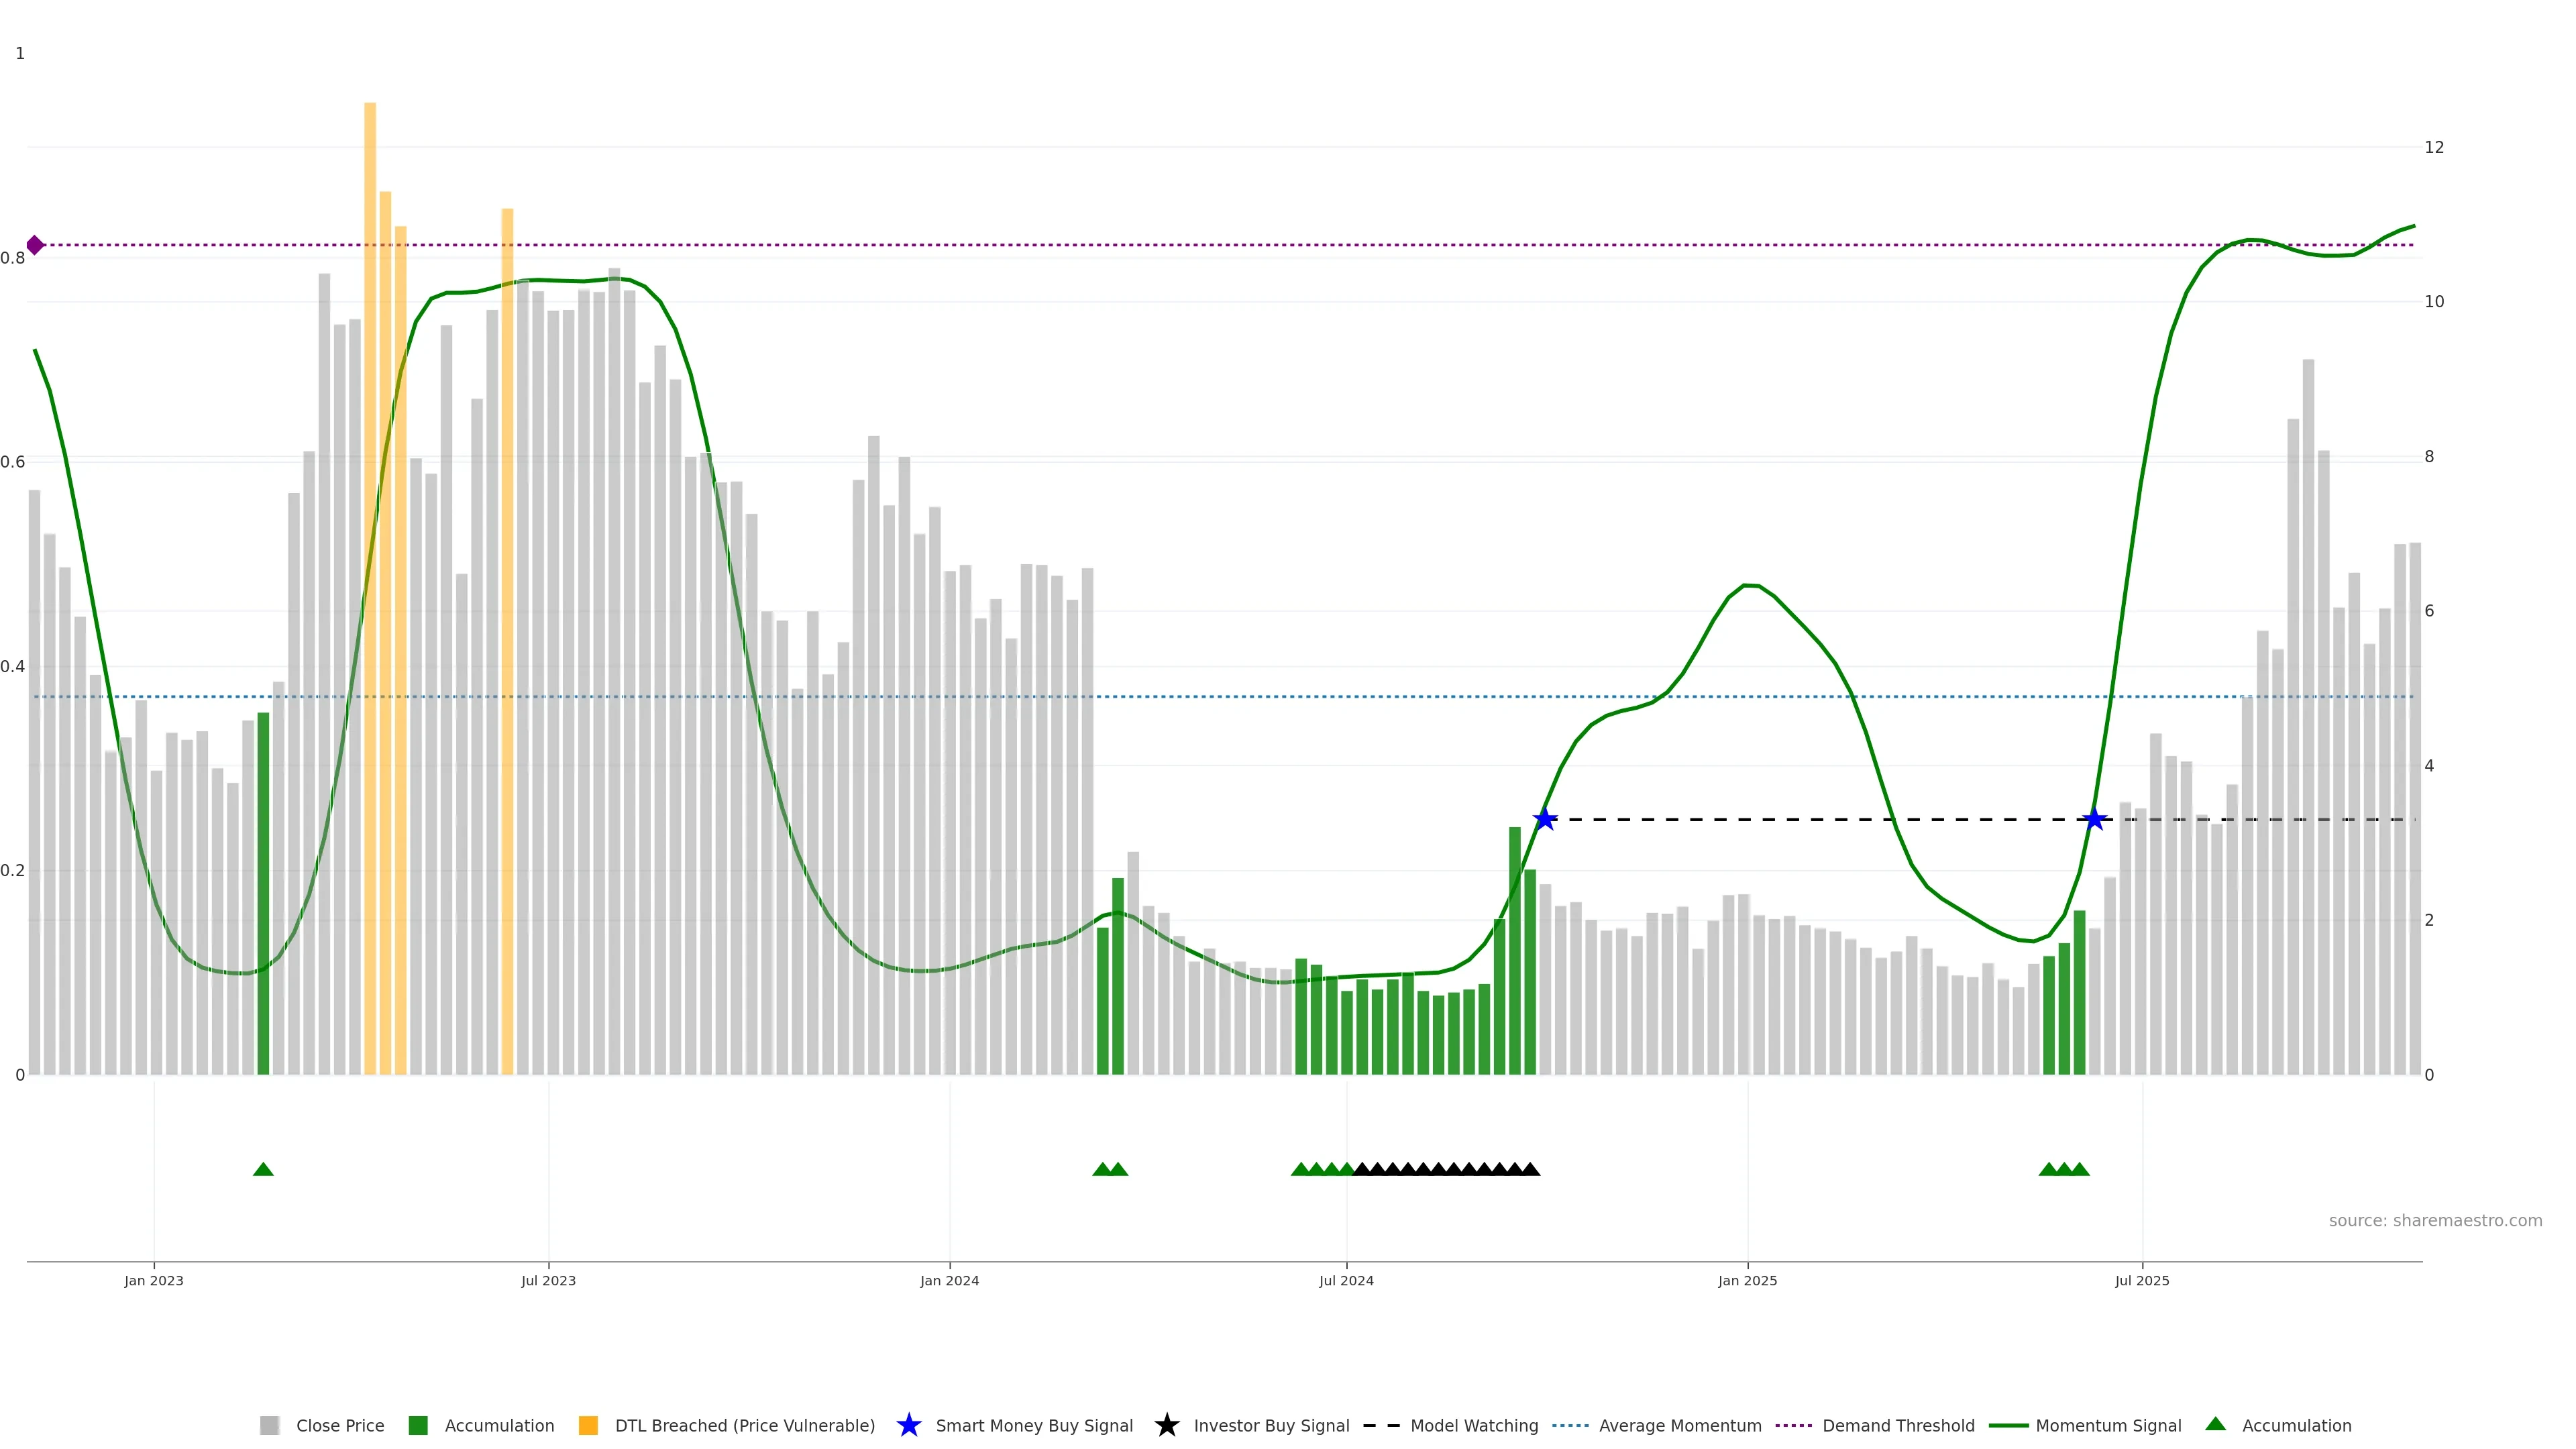Click the Jul 2023 x-axis label

click(x=548, y=1280)
